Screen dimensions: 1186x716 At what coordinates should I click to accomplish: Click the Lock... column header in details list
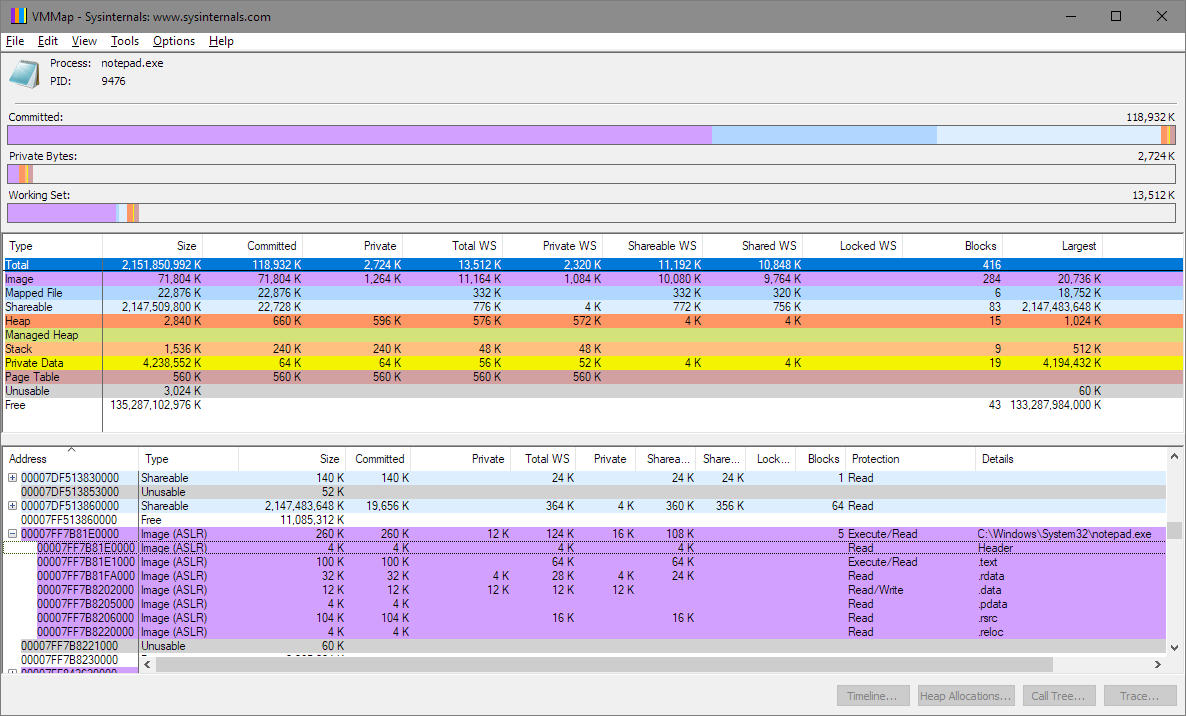(x=771, y=459)
